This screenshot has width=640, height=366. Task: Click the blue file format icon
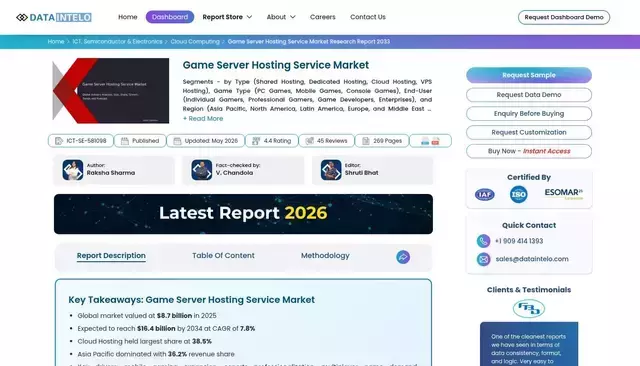(x=425, y=141)
